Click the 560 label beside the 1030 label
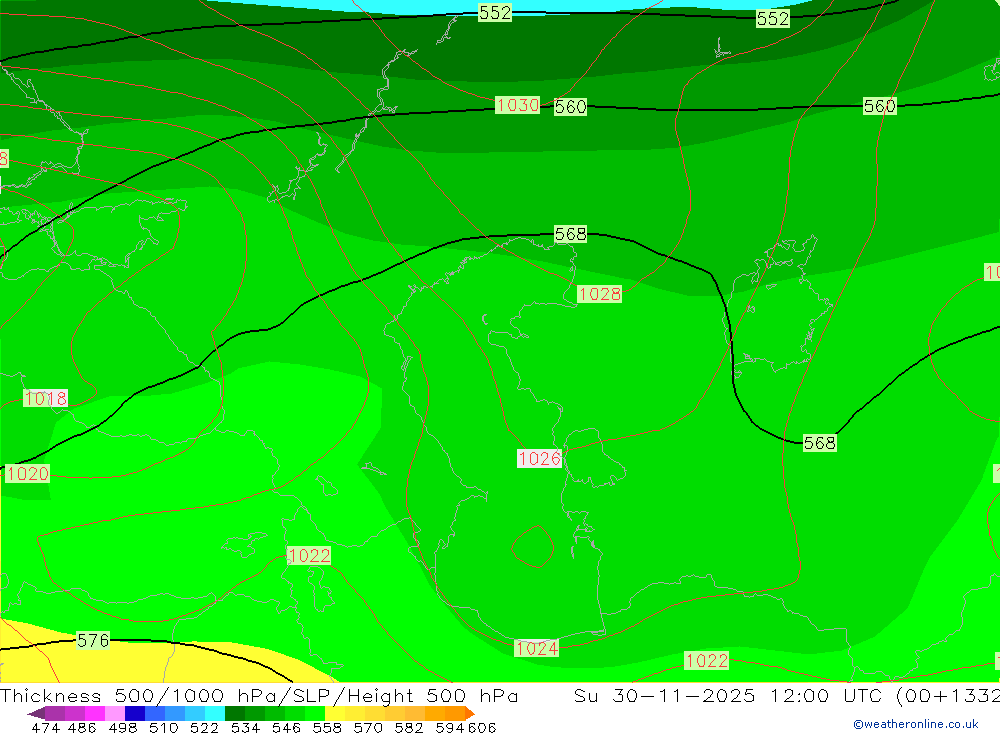The image size is (1000, 733). point(570,107)
